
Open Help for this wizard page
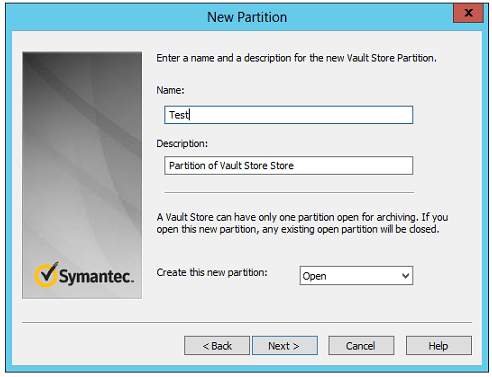click(x=439, y=346)
